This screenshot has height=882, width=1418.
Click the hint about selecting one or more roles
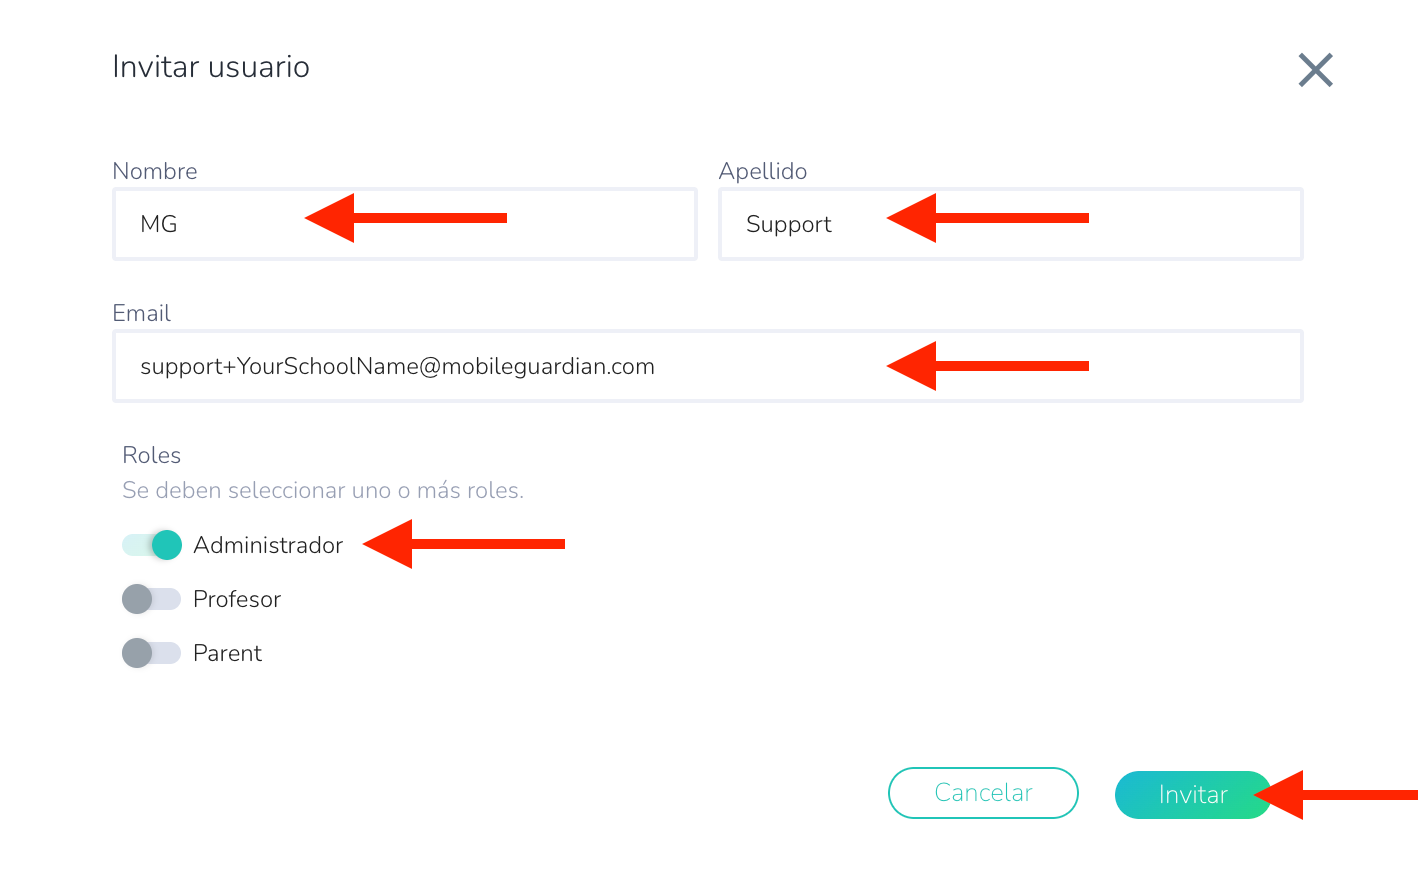(323, 490)
